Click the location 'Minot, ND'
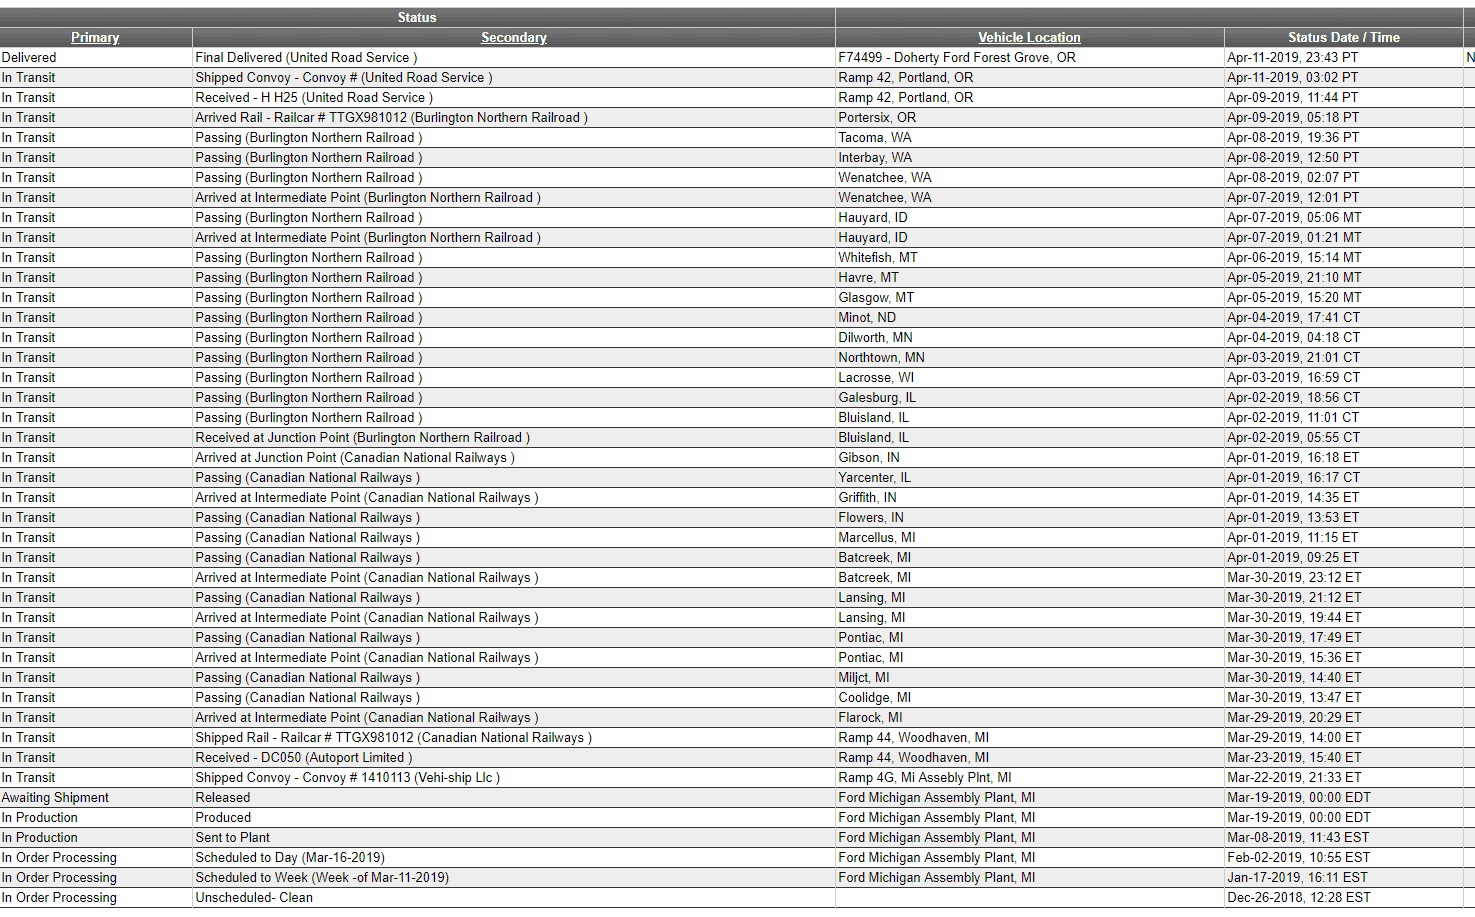Image resolution: width=1475 pixels, height=917 pixels. [x=867, y=317]
